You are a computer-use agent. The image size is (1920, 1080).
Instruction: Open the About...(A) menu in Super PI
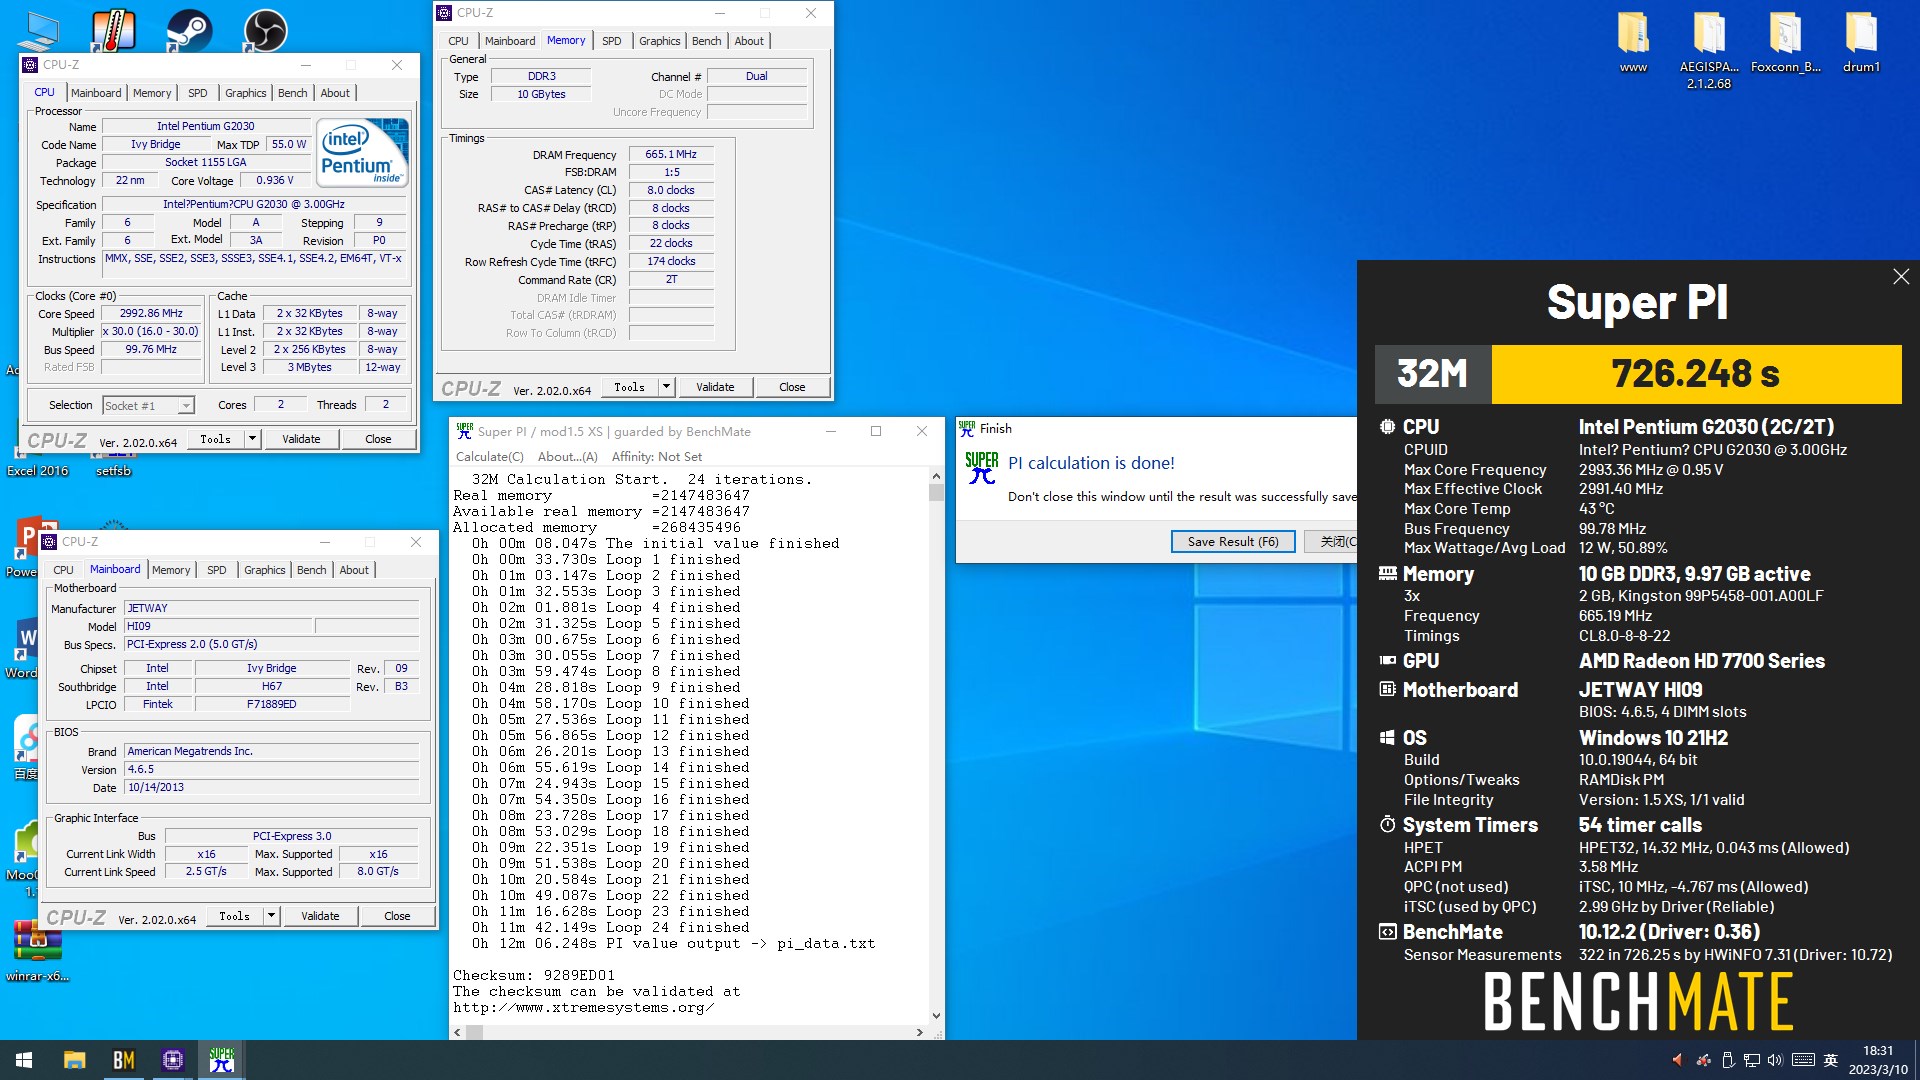pyautogui.click(x=567, y=457)
